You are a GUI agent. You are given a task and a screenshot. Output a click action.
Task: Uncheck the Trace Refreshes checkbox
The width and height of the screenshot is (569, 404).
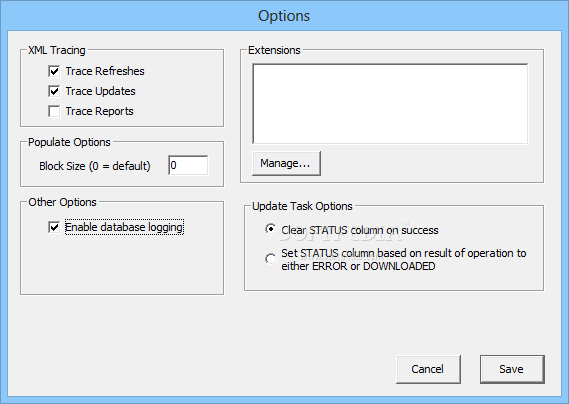pyautogui.click(x=54, y=71)
